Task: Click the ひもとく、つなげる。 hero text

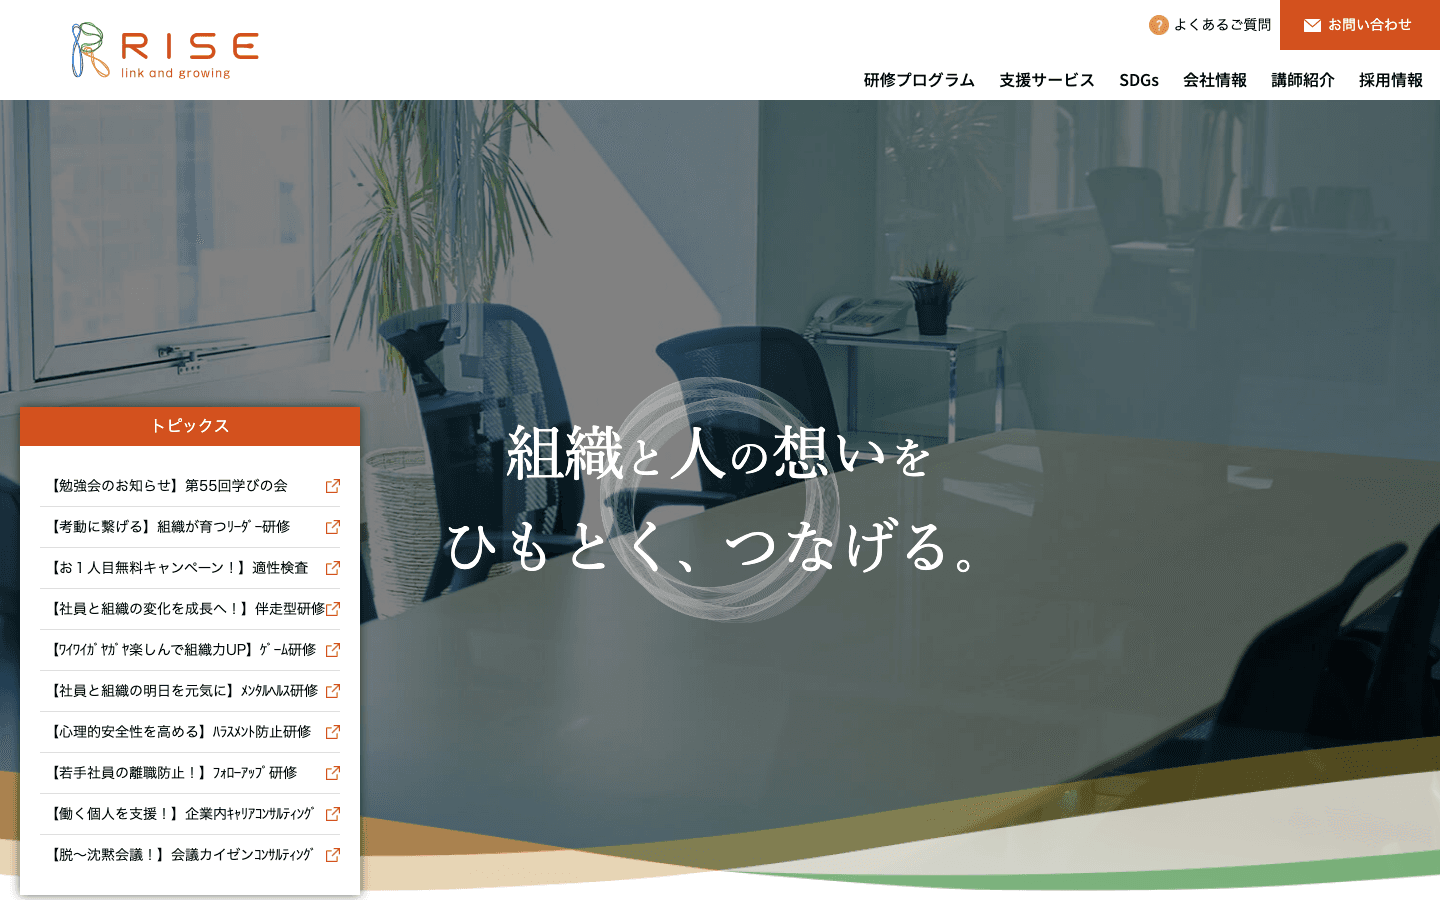Action: pyautogui.click(x=712, y=547)
